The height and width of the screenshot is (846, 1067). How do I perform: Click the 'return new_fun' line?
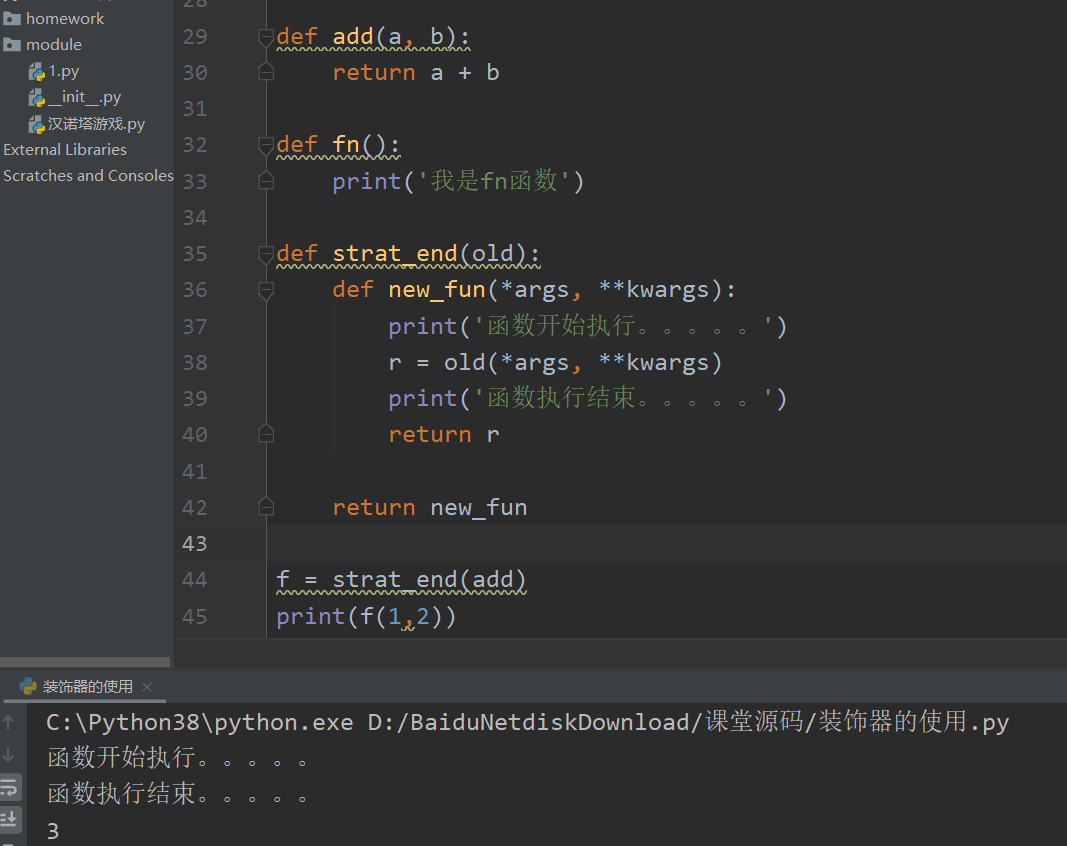point(429,507)
